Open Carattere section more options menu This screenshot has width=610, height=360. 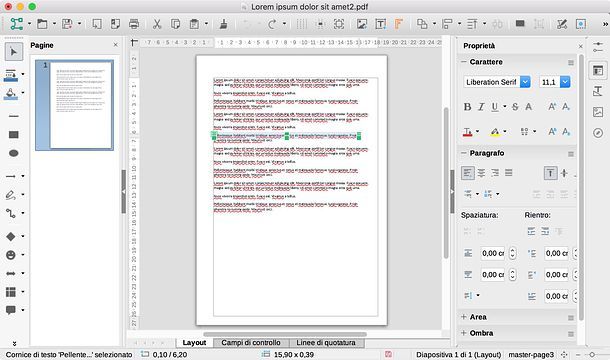click(x=571, y=62)
